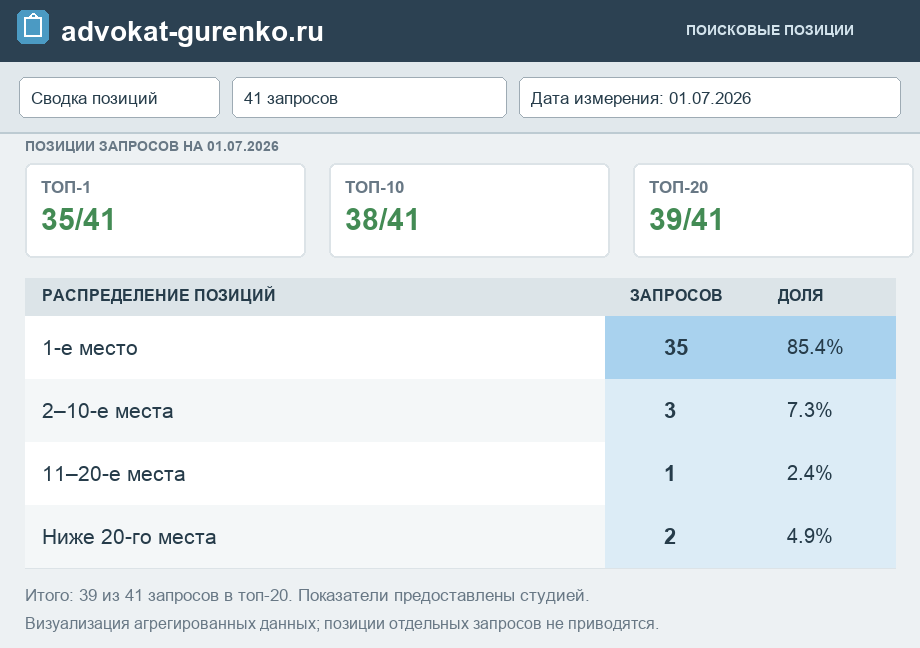Click the 7.3% share value

pos(810,410)
